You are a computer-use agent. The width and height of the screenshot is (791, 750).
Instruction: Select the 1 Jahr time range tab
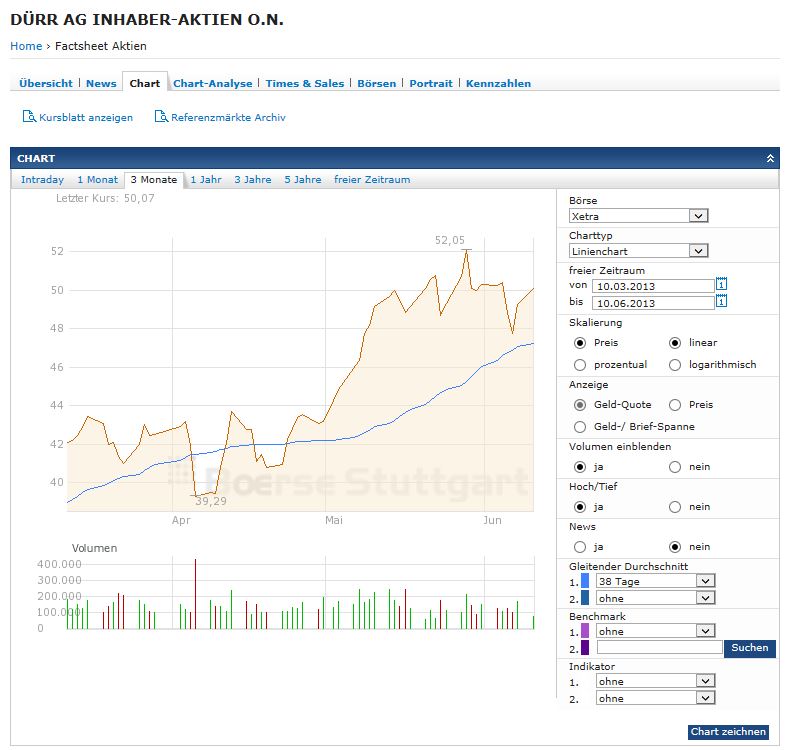pyautogui.click(x=206, y=180)
